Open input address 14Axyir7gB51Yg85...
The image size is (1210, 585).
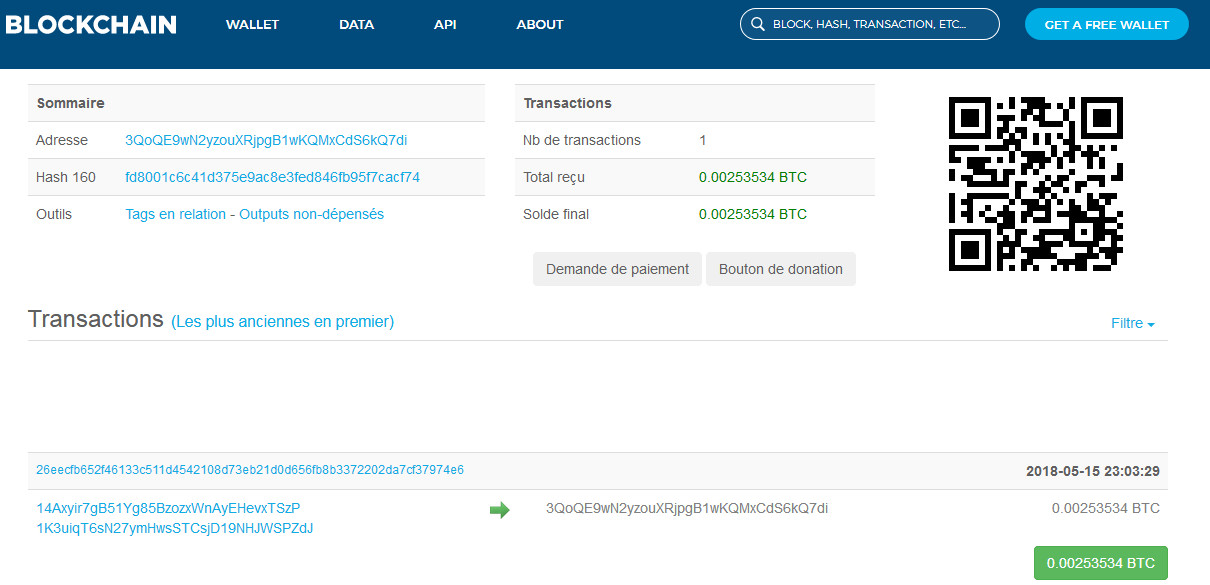coord(168,508)
